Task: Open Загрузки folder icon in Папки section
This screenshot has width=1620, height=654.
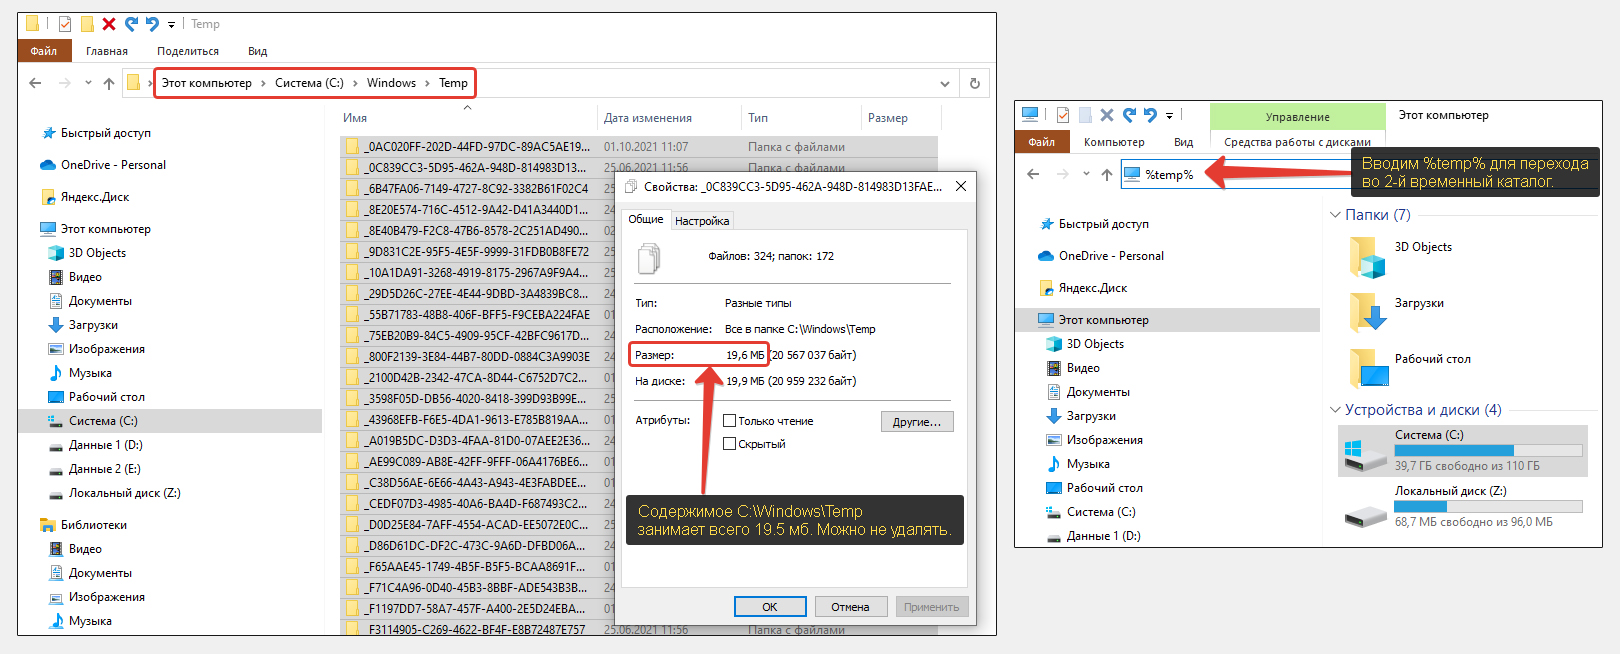Action: tap(1367, 312)
